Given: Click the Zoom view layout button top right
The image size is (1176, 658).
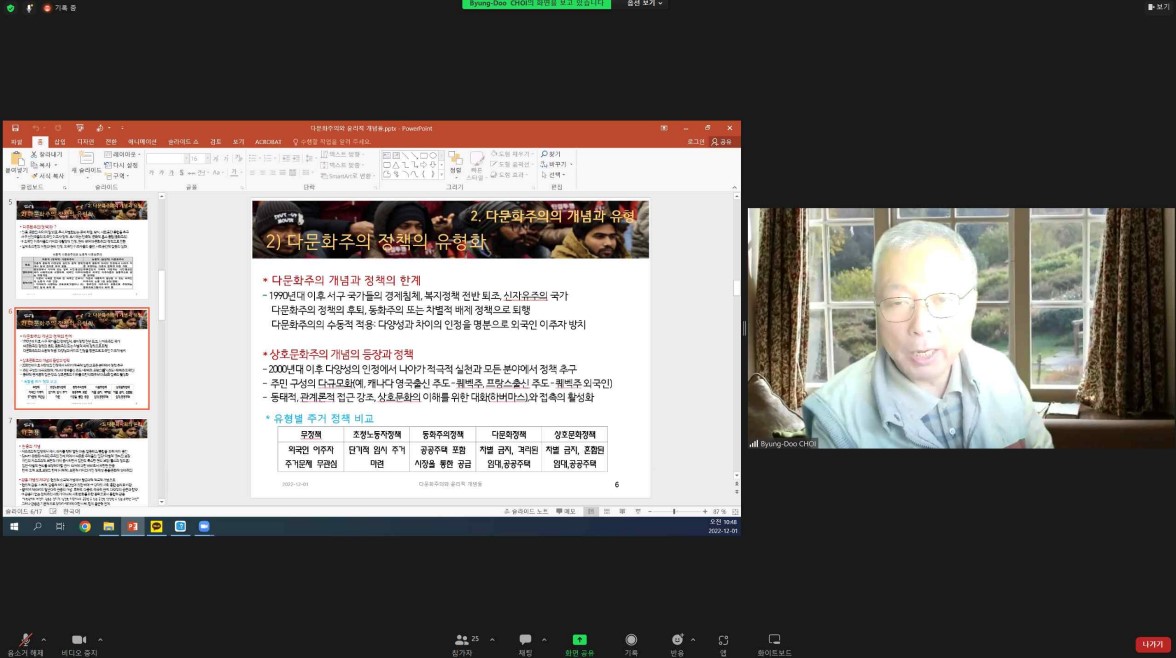Looking at the screenshot, I should coord(1158,7).
